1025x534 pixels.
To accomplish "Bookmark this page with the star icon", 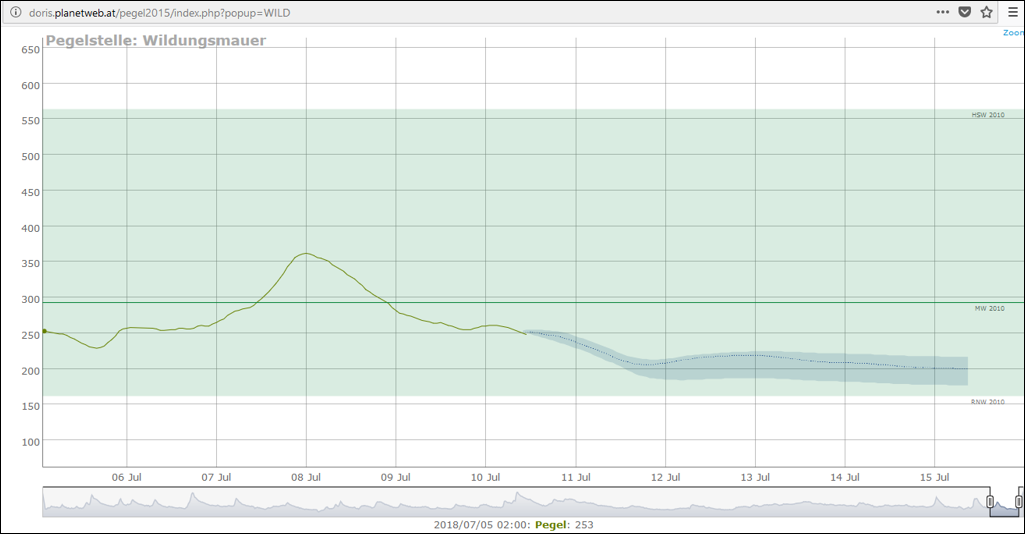I will click(x=986, y=12).
